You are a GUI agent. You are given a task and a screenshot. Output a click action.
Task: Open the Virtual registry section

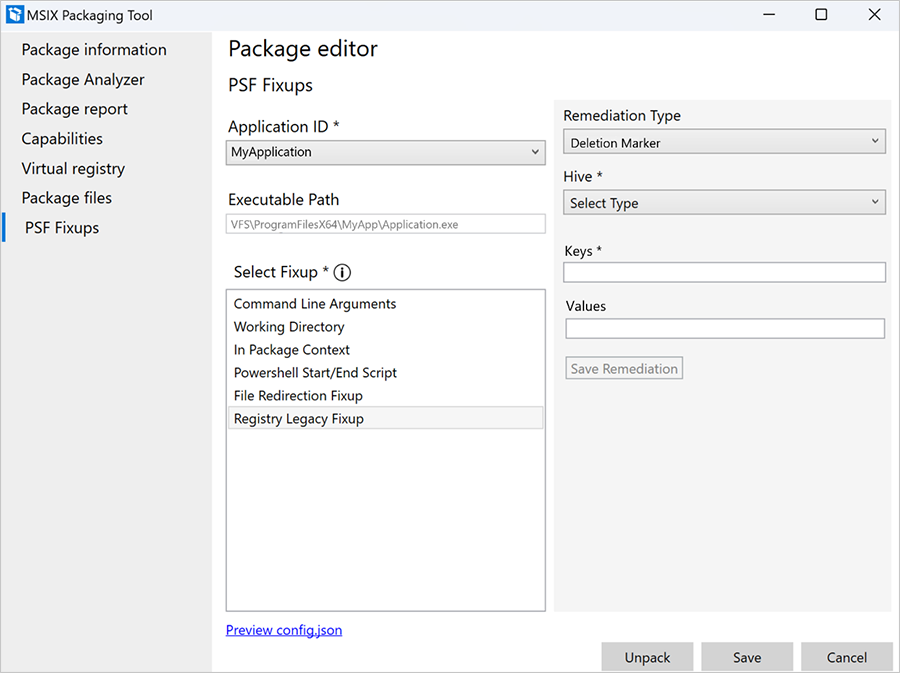(x=73, y=169)
